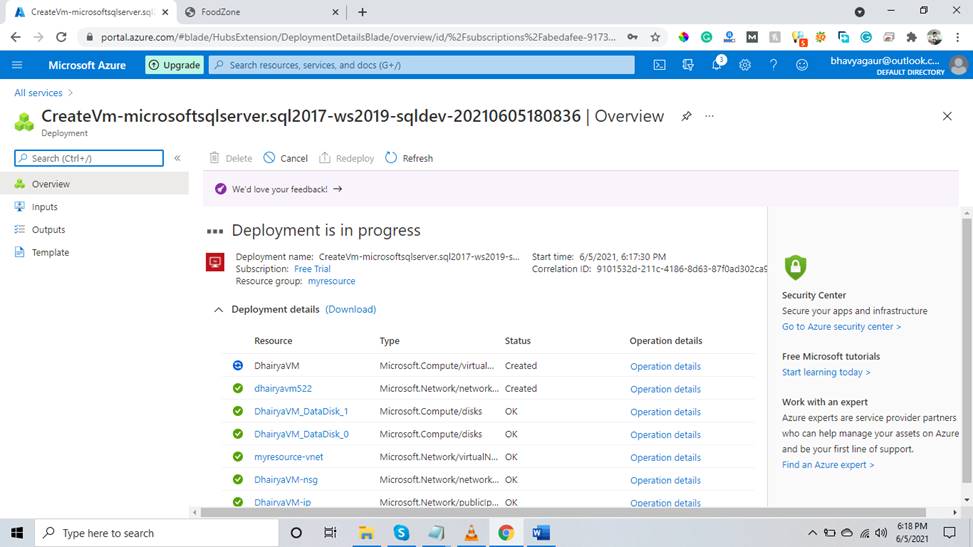Image resolution: width=973 pixels, height=547 pixels.
Task: Cancel the in-progress deployment
Action: [285, 158]
